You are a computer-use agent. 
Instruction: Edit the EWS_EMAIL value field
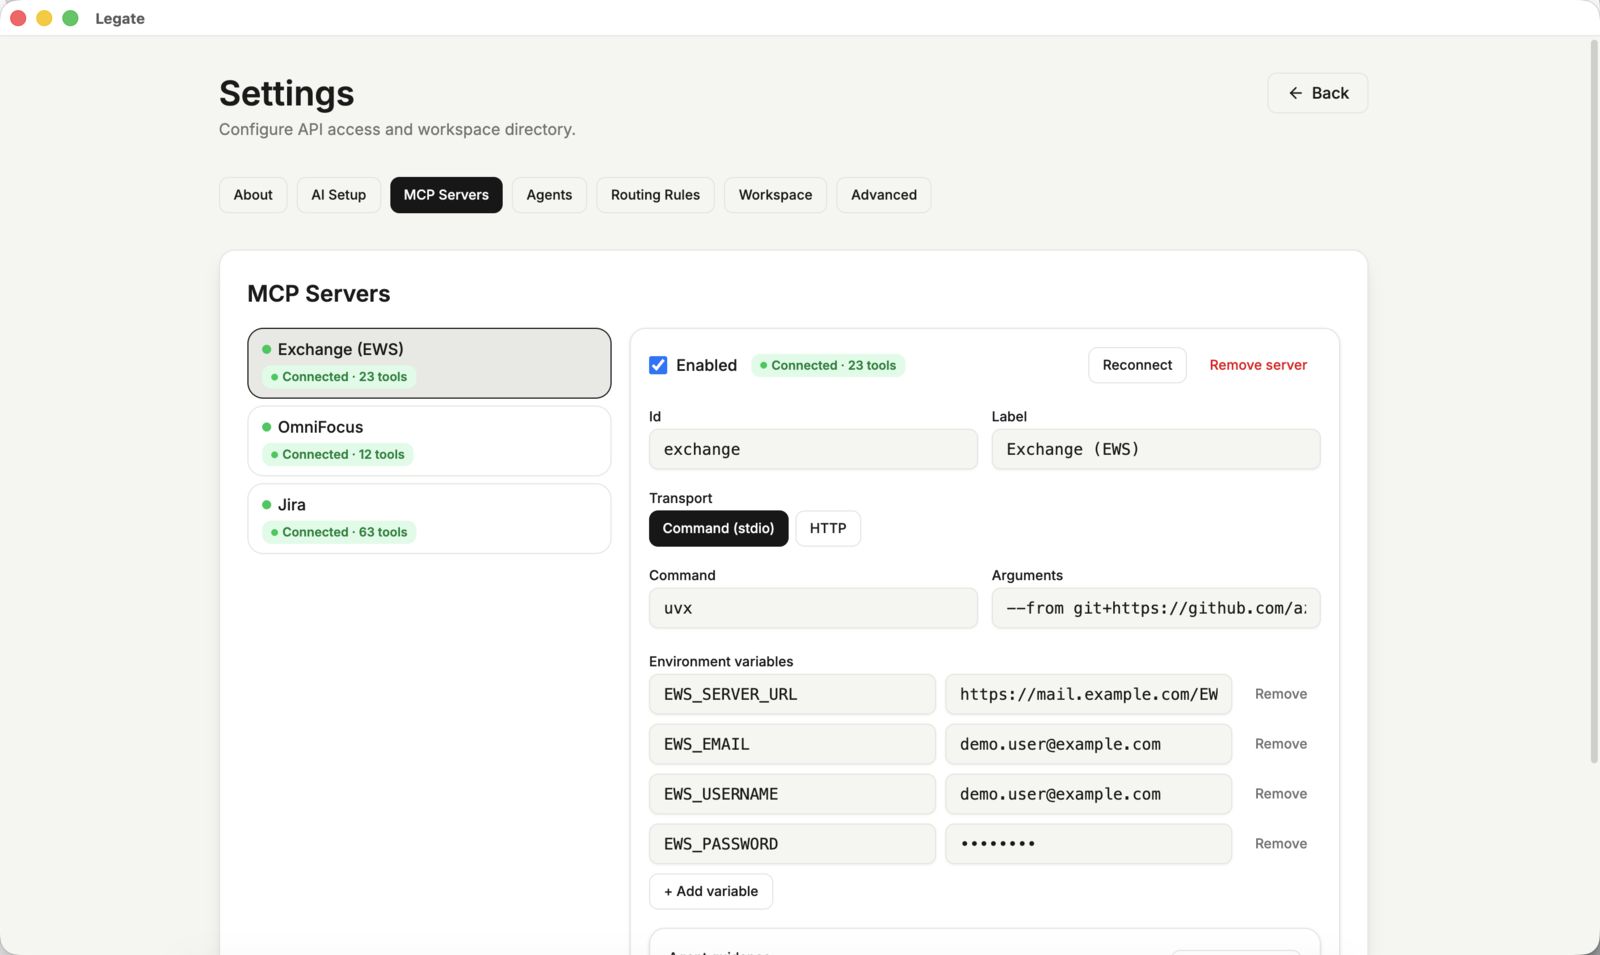[x=1088, y=744]
